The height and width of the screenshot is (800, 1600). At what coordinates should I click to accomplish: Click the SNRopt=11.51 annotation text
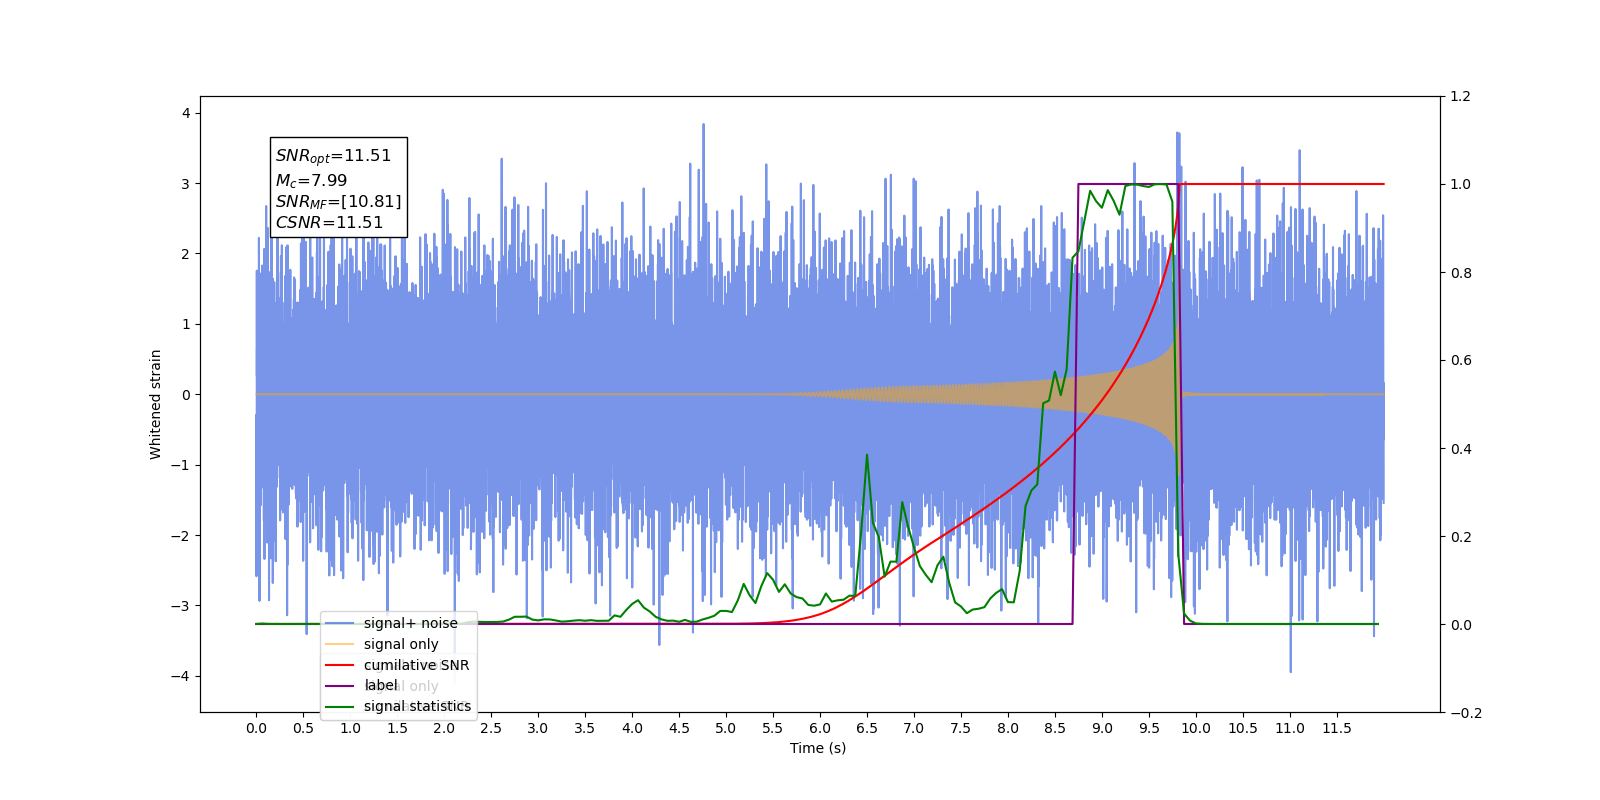tap(333, 156)
